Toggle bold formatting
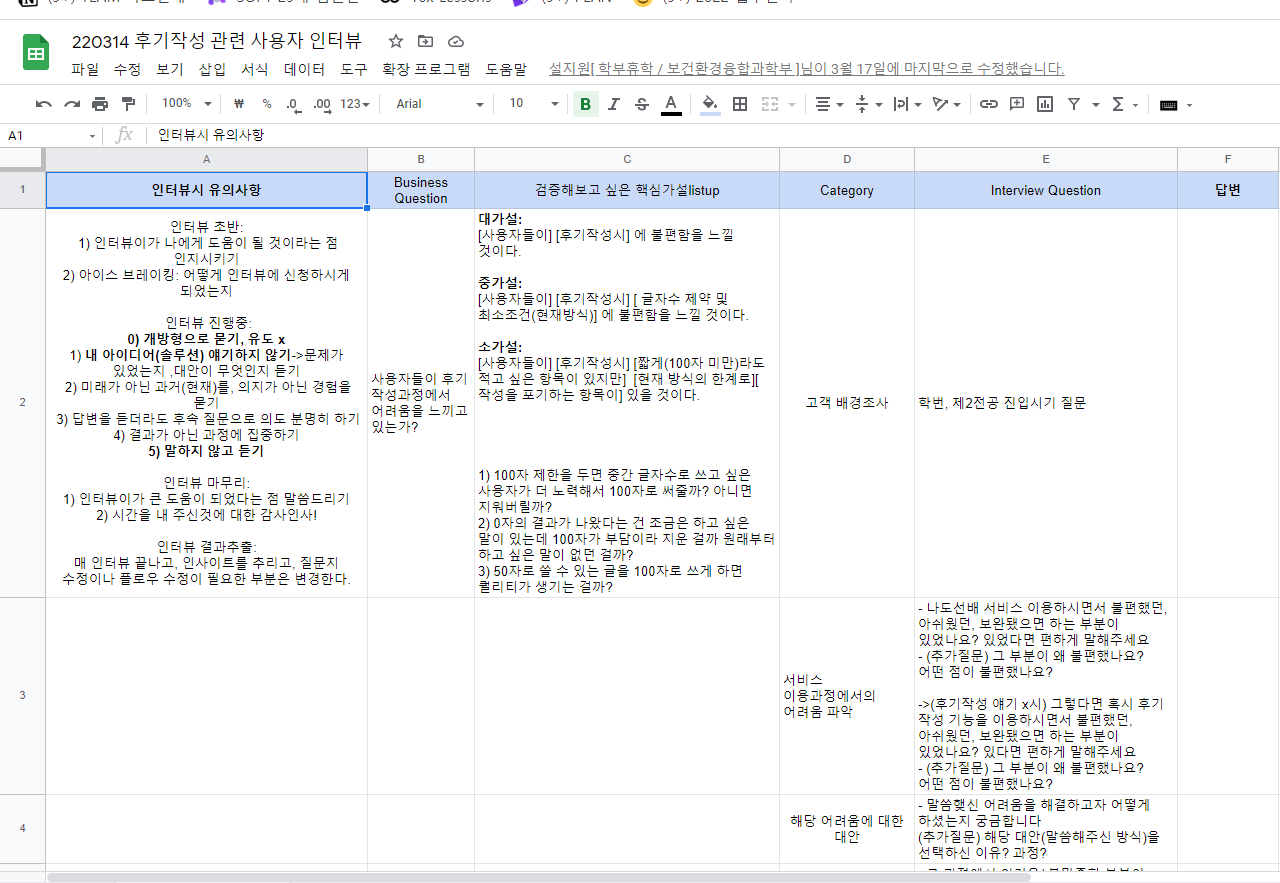Screen dimensions: 1280x883 coord(585,104)
